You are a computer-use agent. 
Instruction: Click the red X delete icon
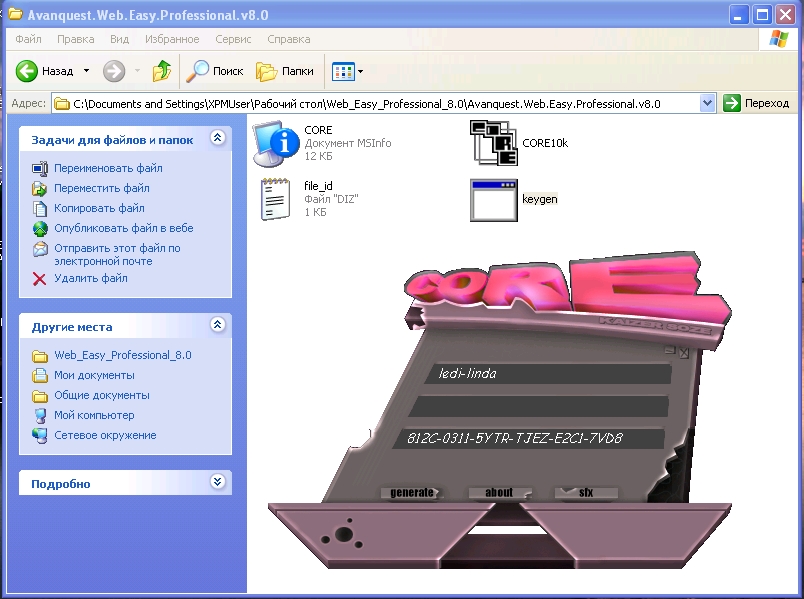pyautogui.click(x=39, y=278)
